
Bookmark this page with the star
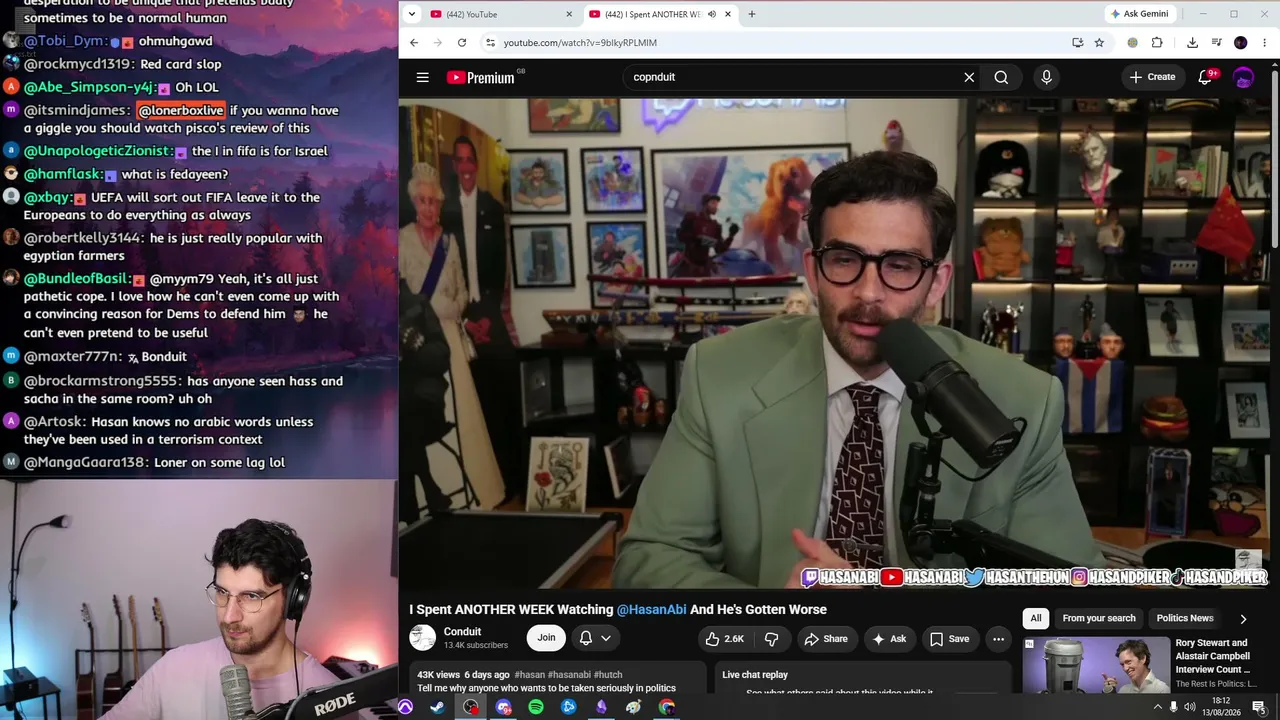point(1099,43)
